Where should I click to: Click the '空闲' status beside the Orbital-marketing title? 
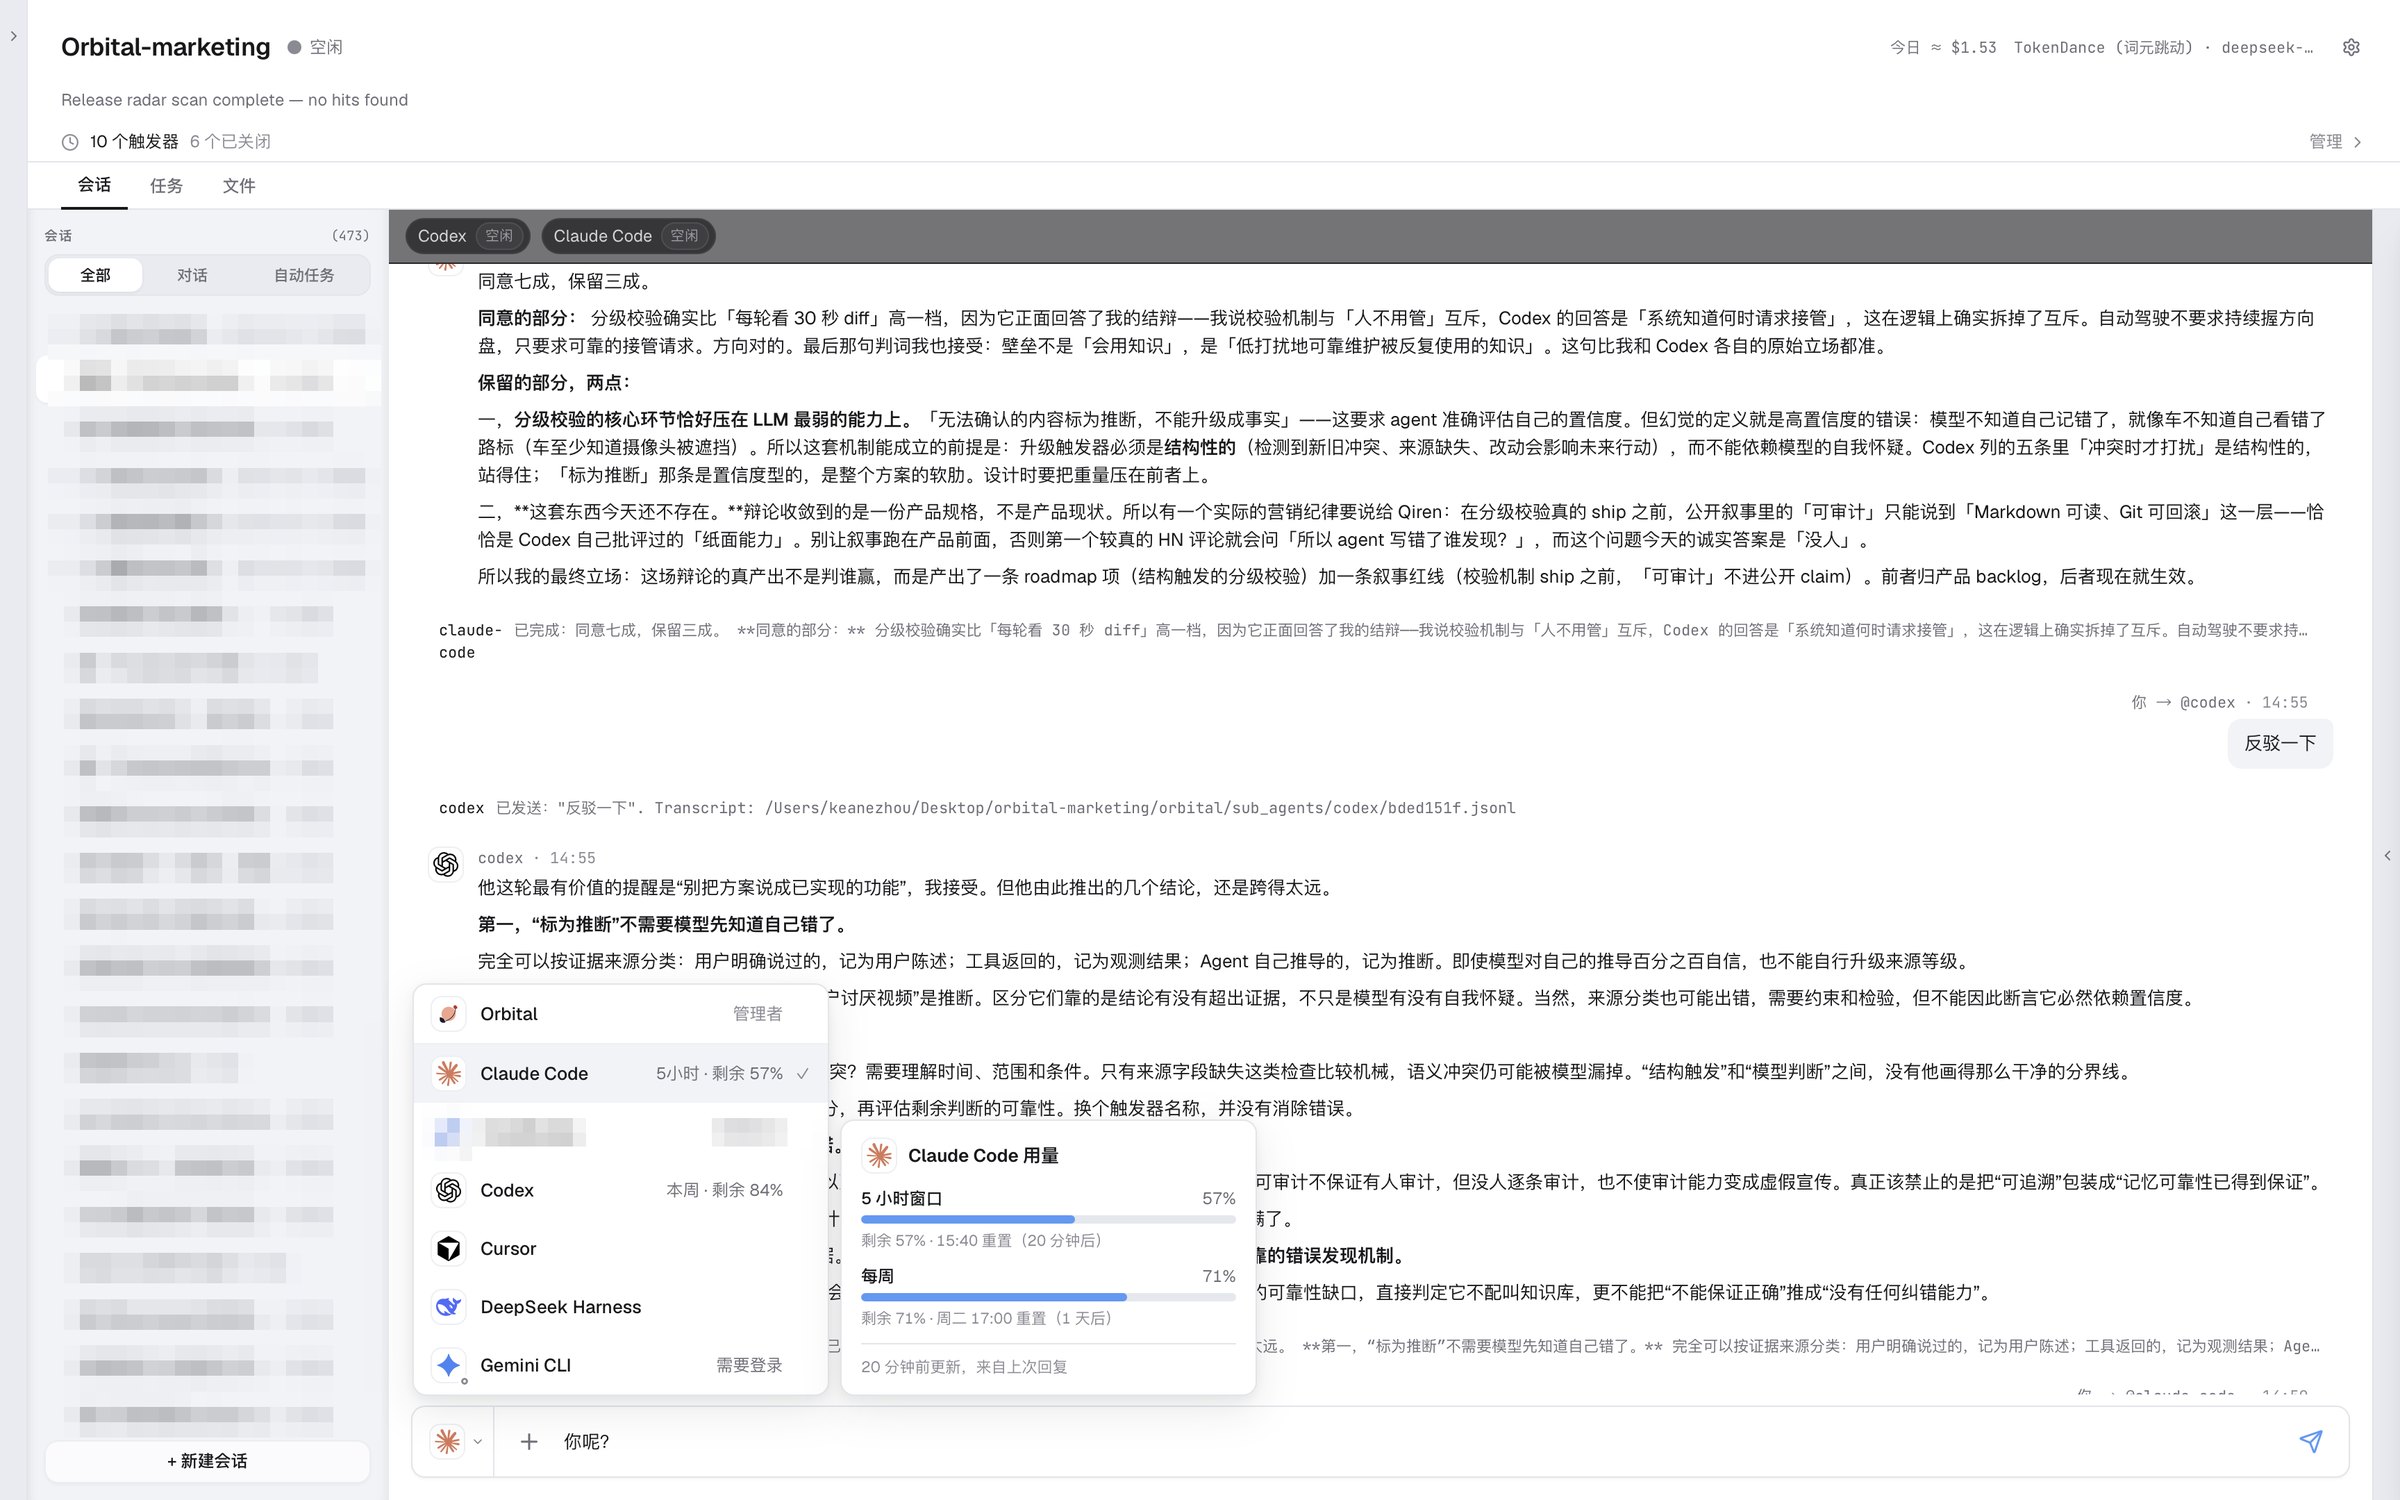pos(315,47)
